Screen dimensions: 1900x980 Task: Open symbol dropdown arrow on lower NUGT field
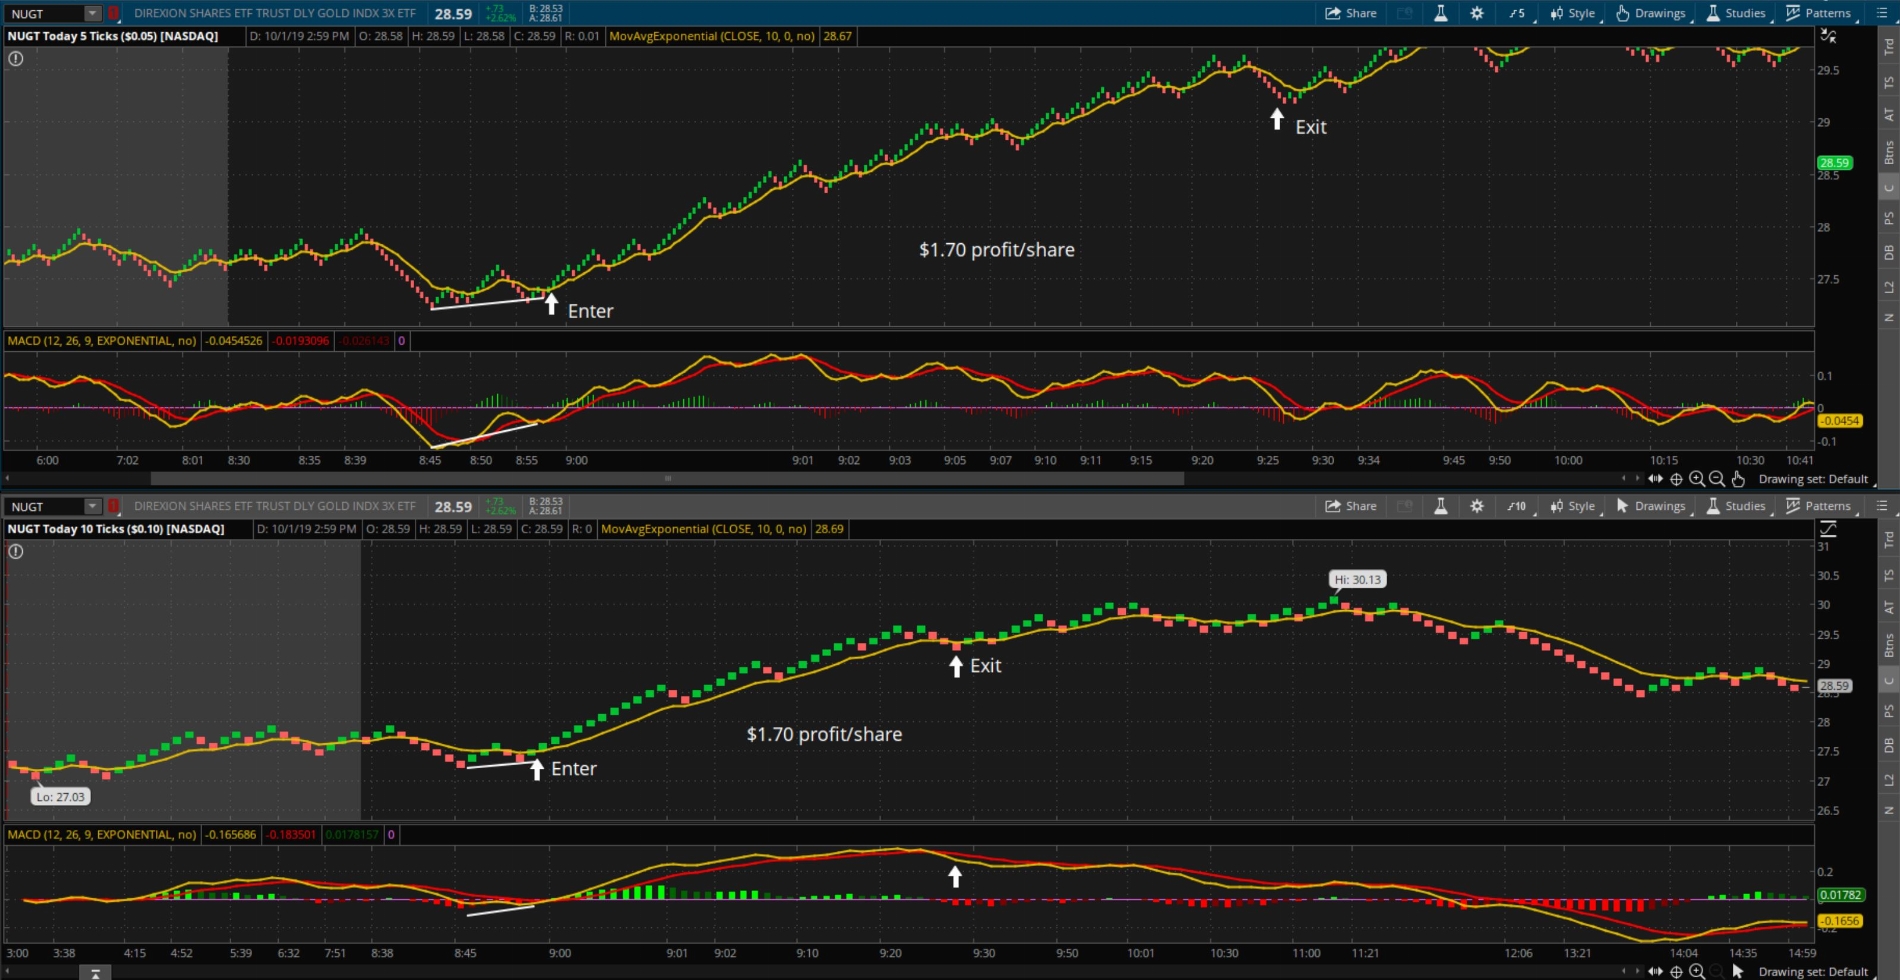92,506
